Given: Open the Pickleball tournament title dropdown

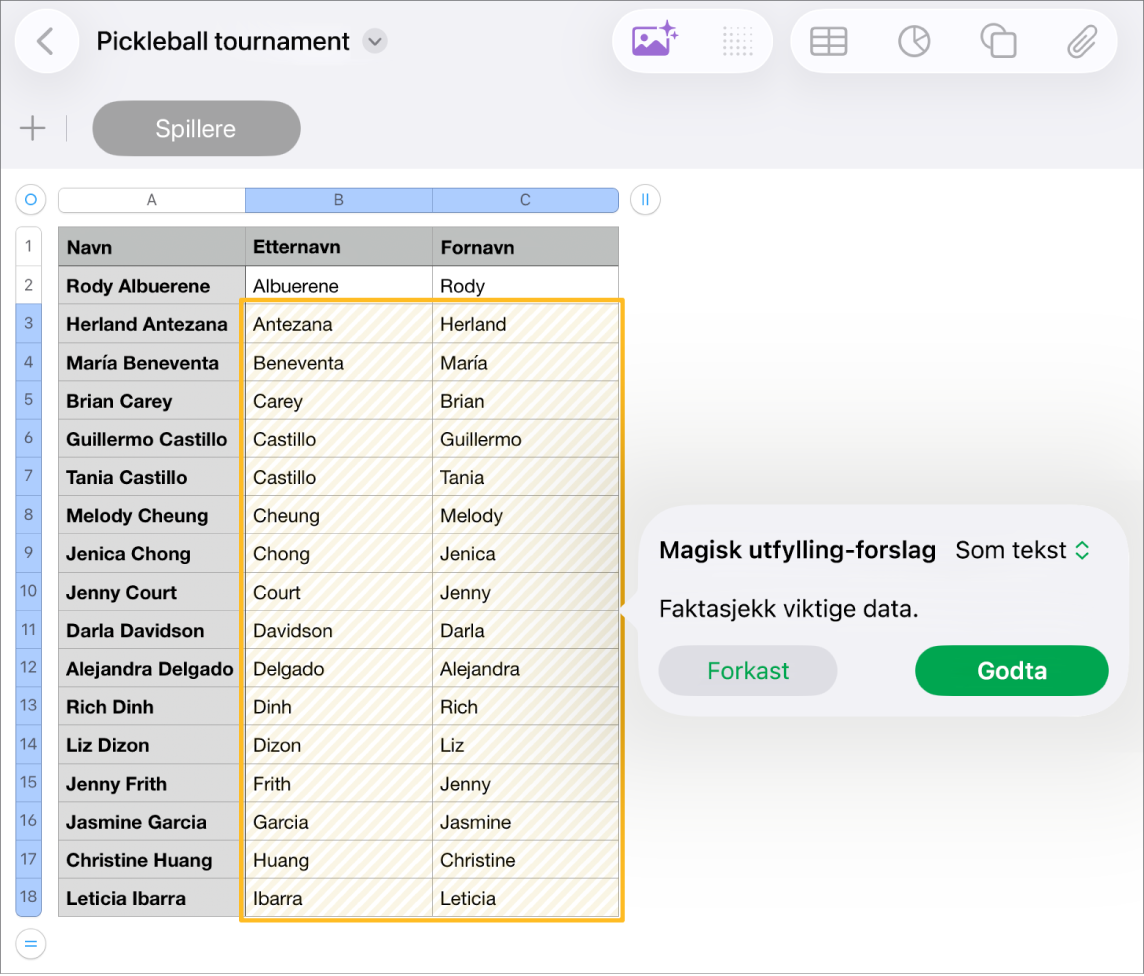Looking at the screenshot, I should pos(374,42).
